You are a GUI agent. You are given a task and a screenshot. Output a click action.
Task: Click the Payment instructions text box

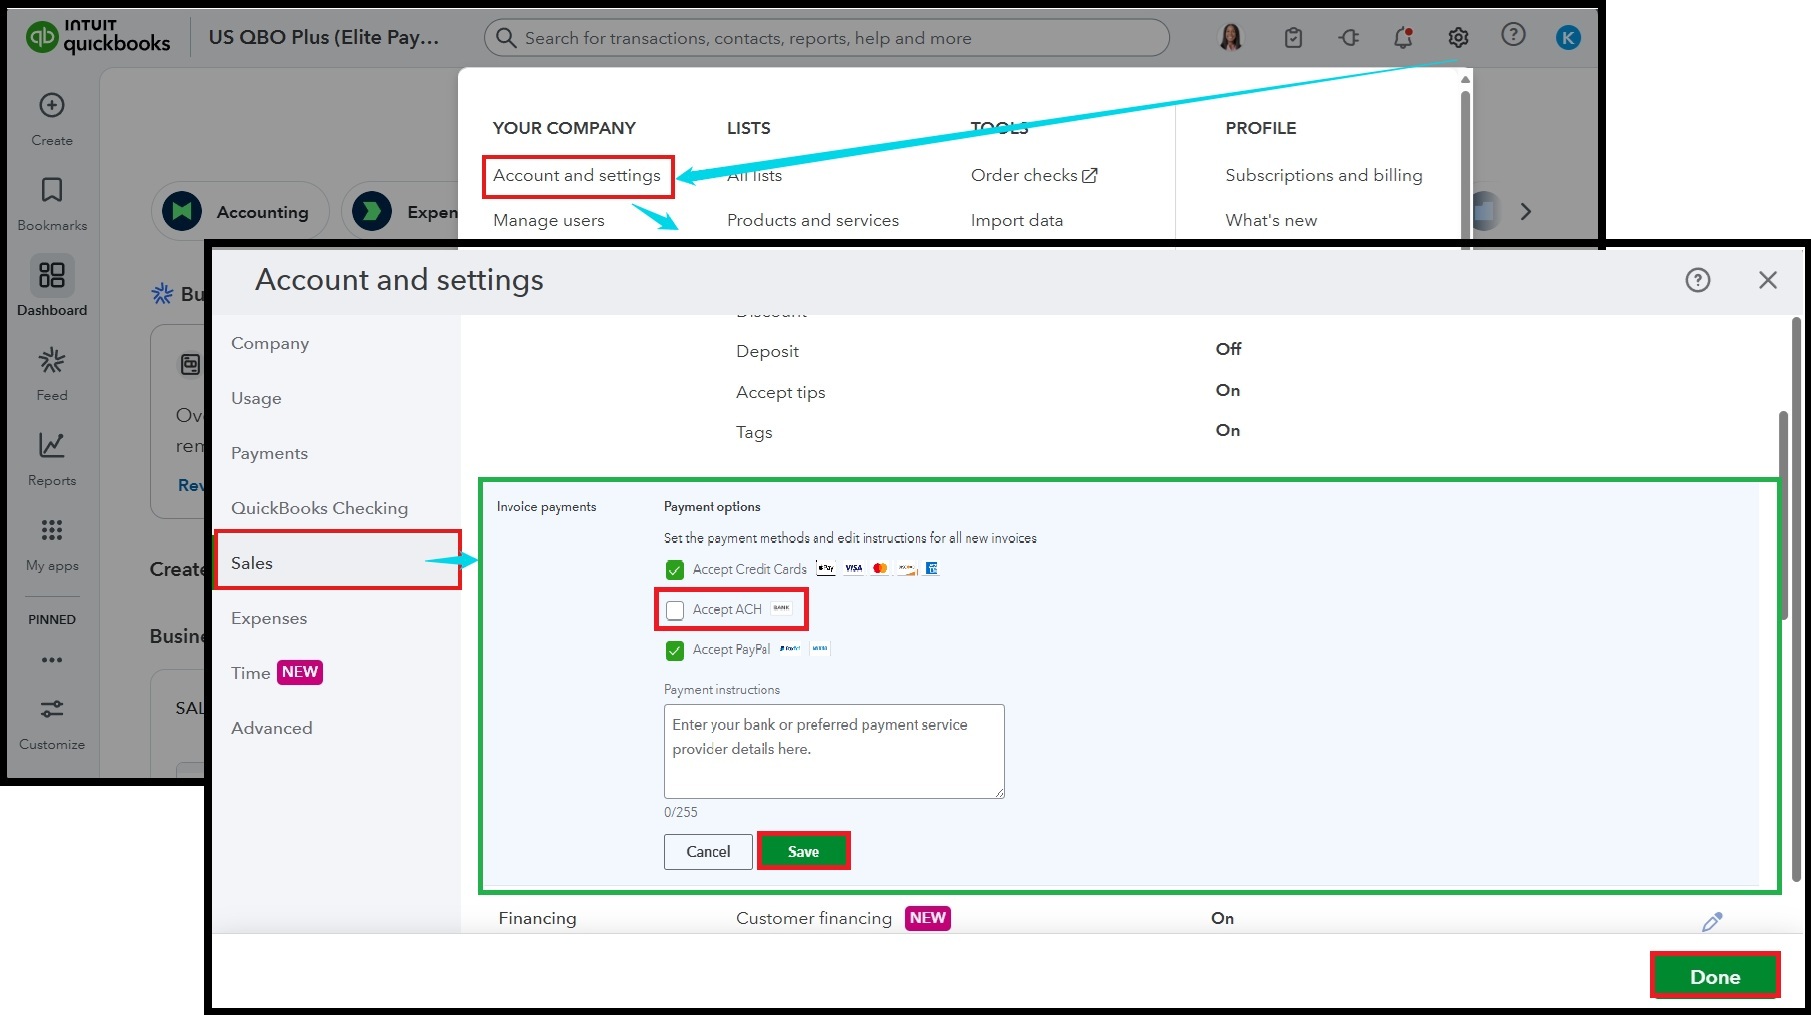pyautogui.click(x=834, y=751)
